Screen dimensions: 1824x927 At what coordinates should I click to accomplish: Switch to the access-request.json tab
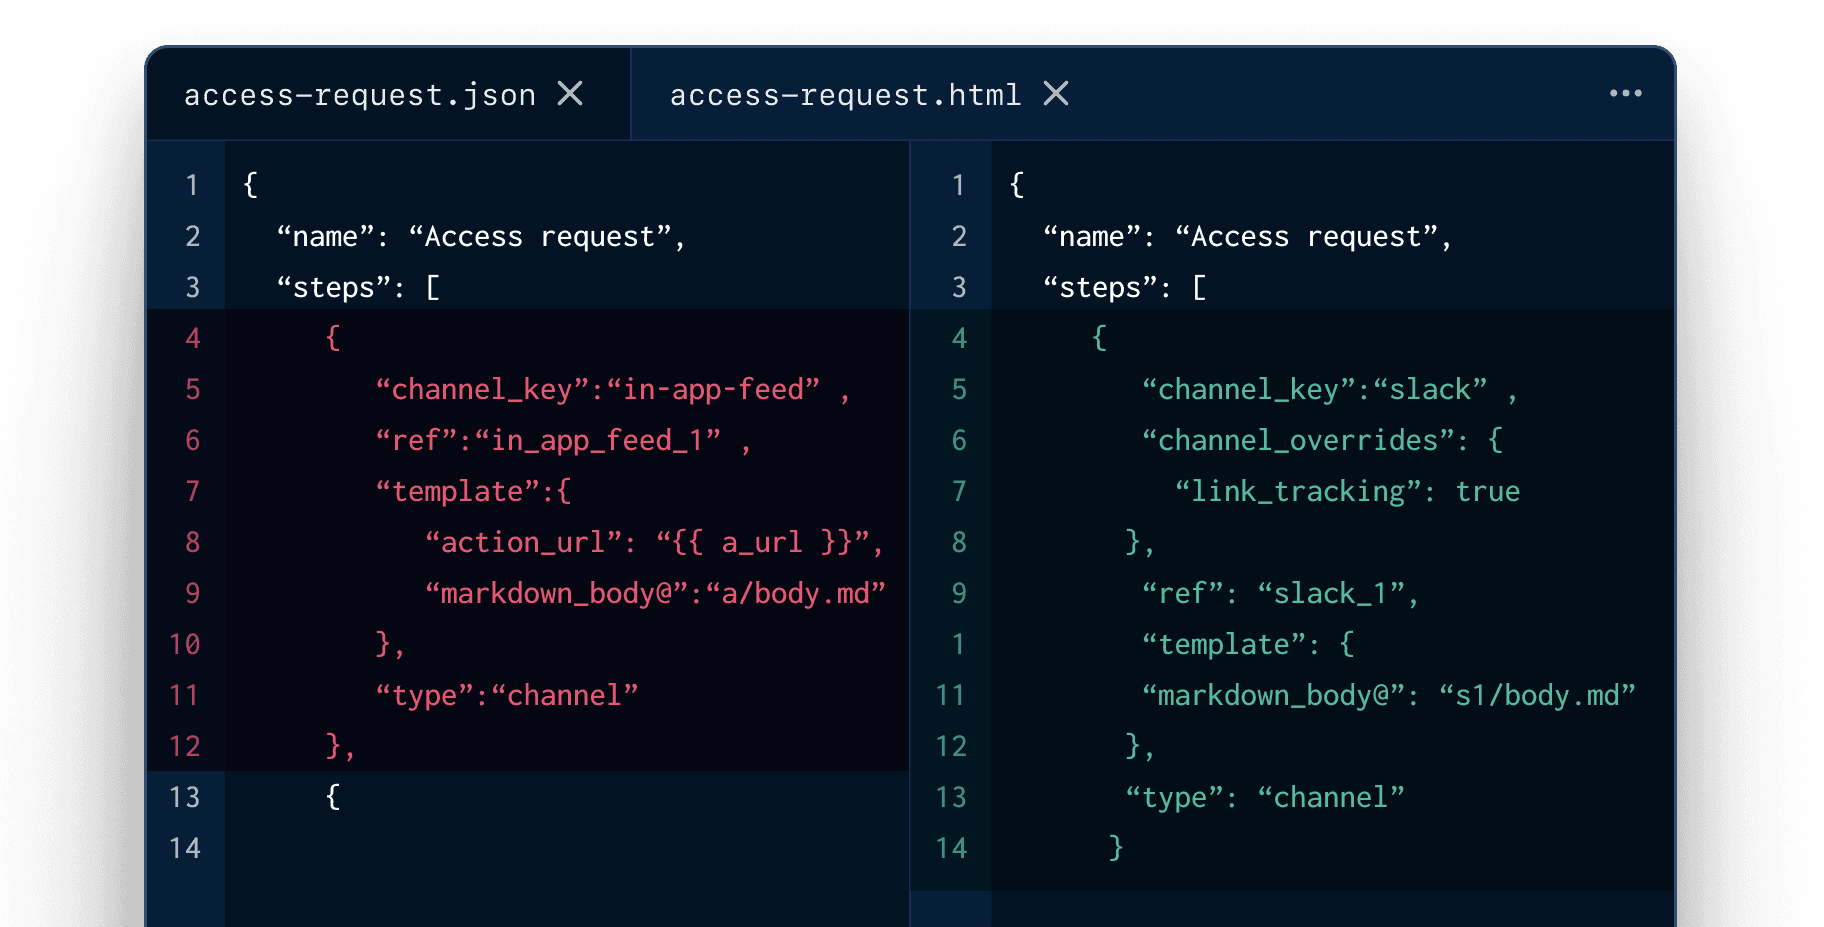click(360, 94)
